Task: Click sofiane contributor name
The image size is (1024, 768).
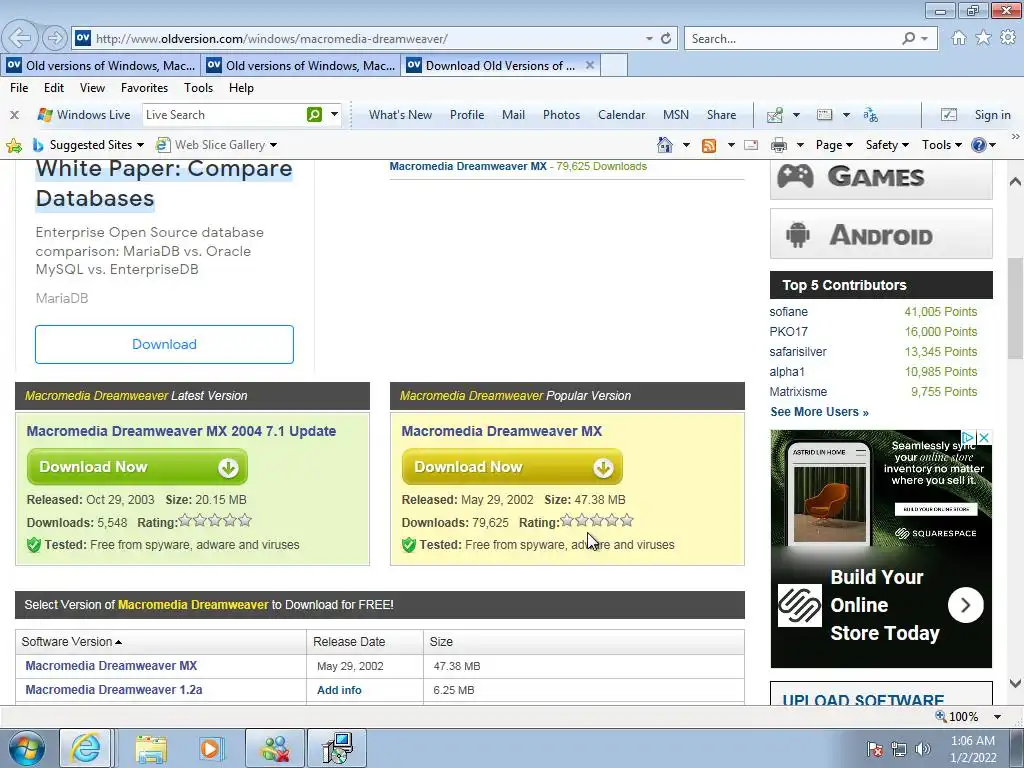Action: (788, 312)
